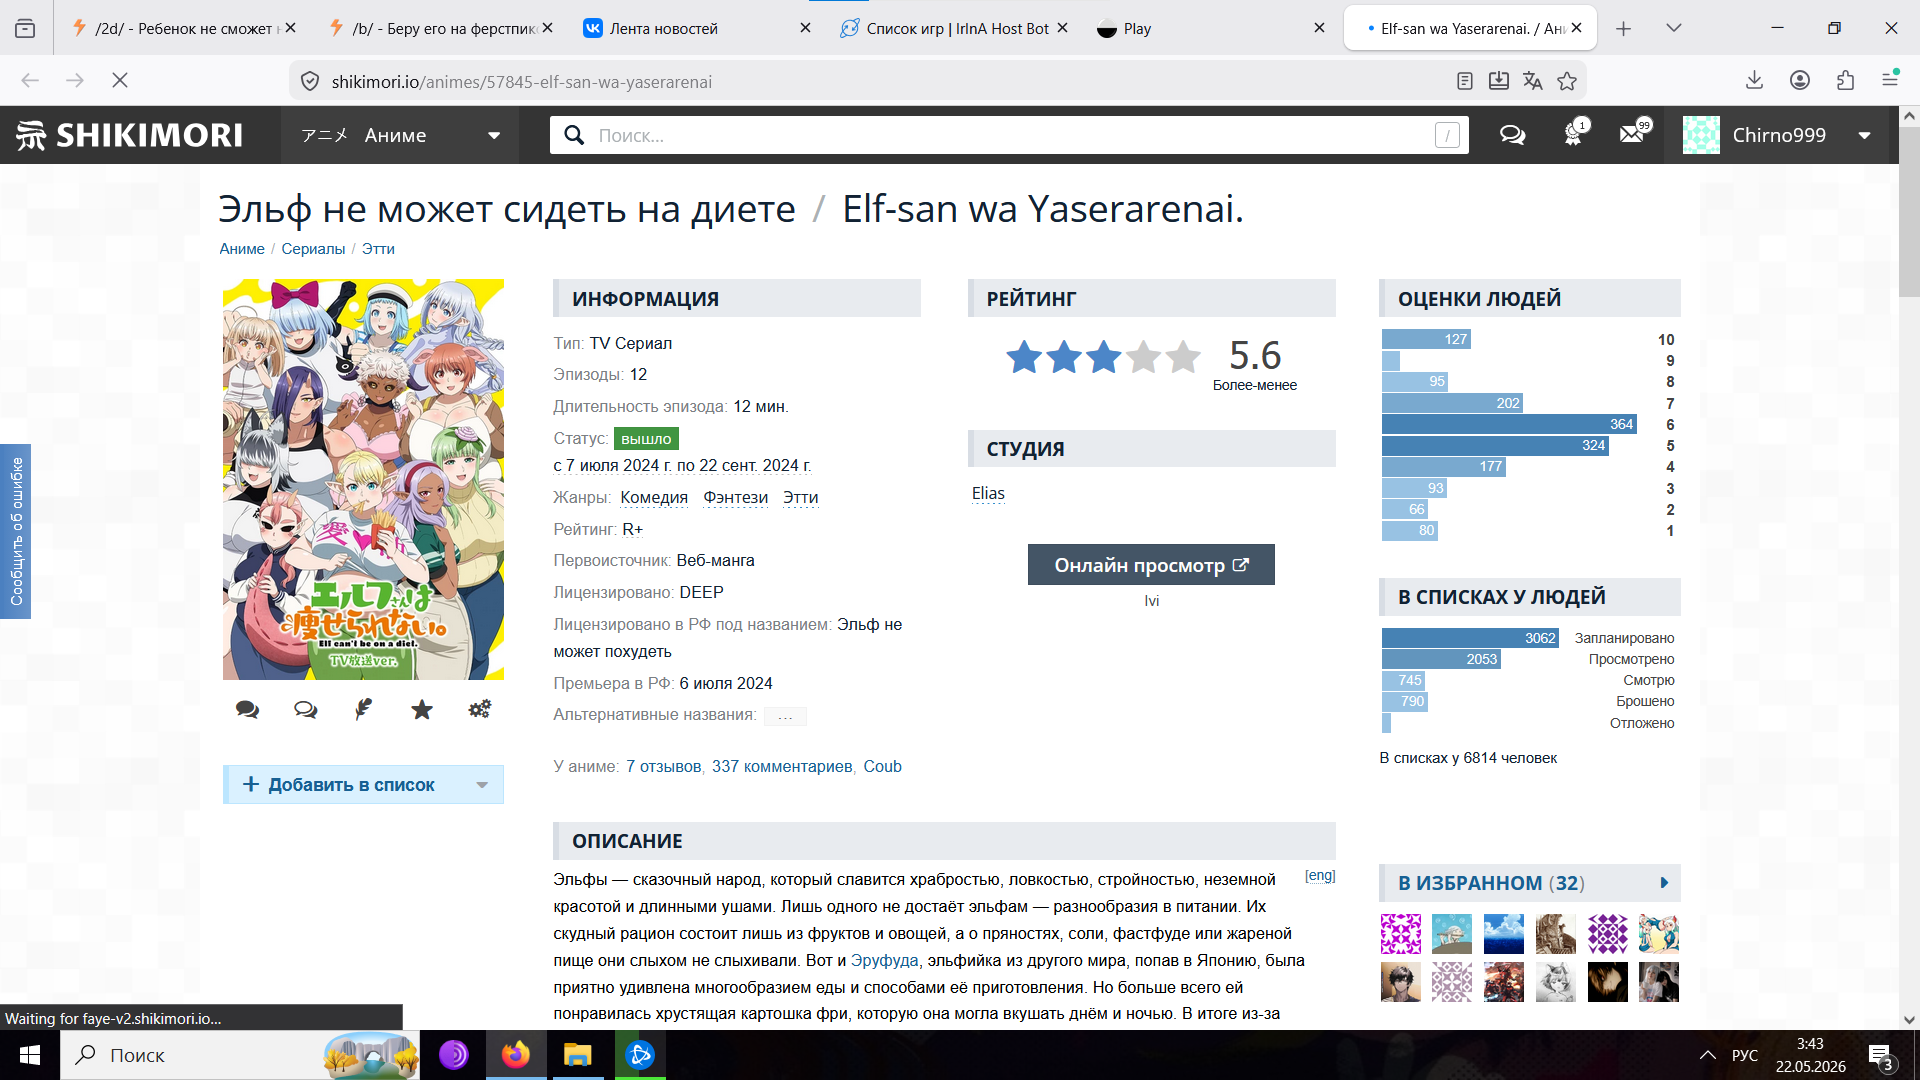Click the search magnifier icon

point(574,135)
